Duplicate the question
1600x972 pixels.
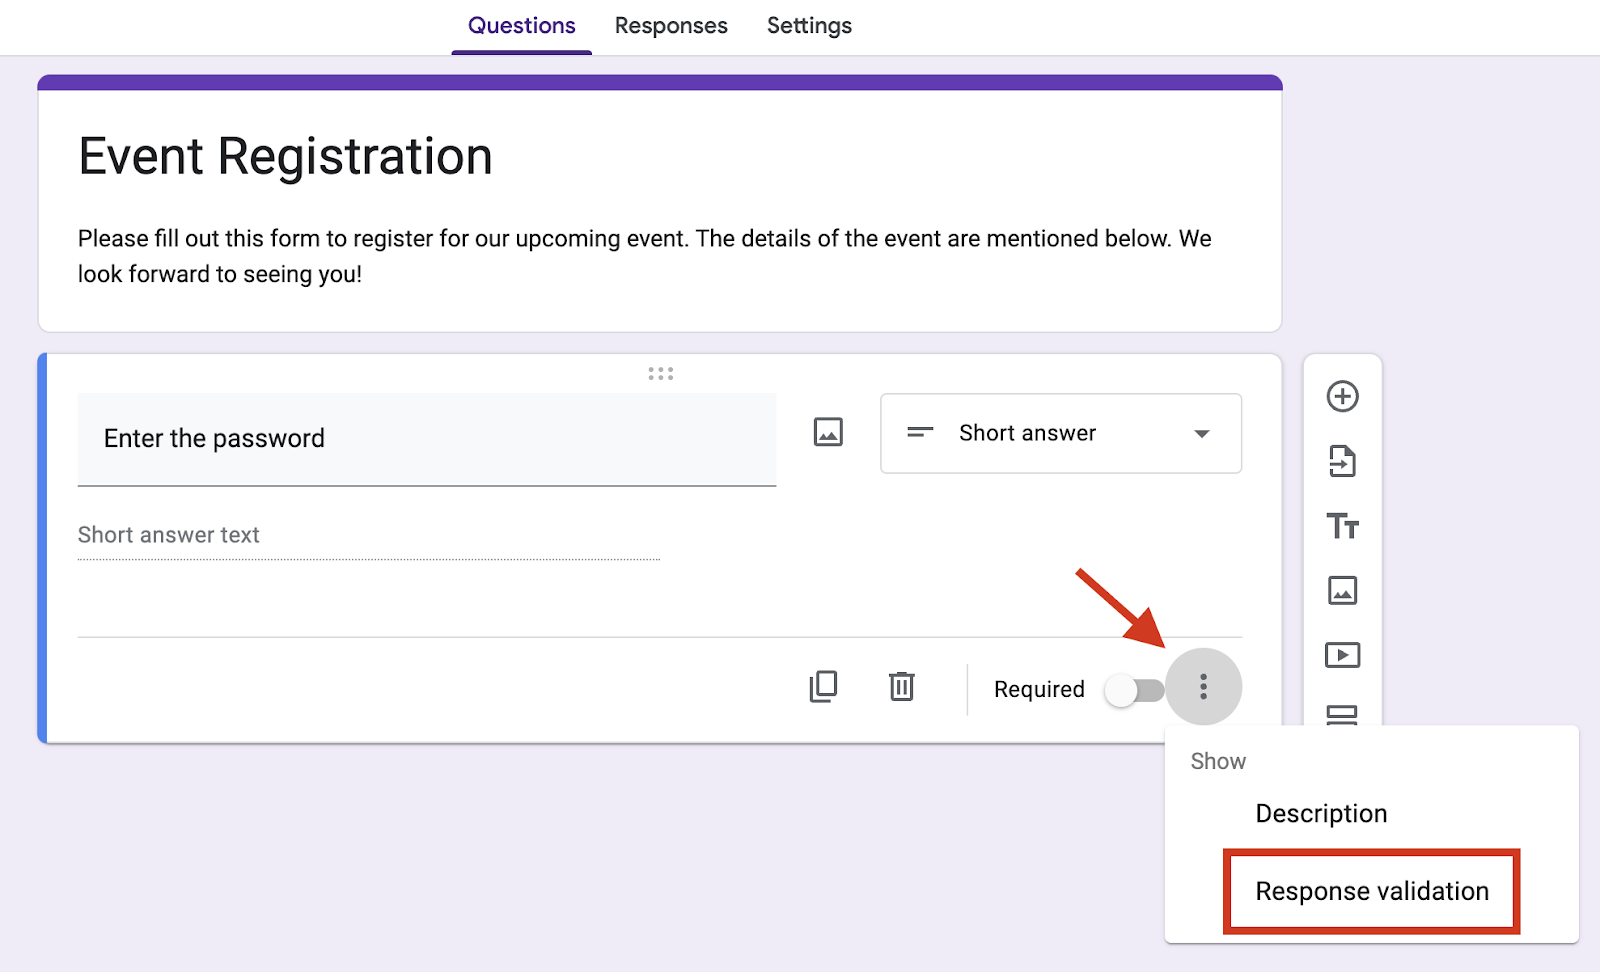[x=823, y=687]
